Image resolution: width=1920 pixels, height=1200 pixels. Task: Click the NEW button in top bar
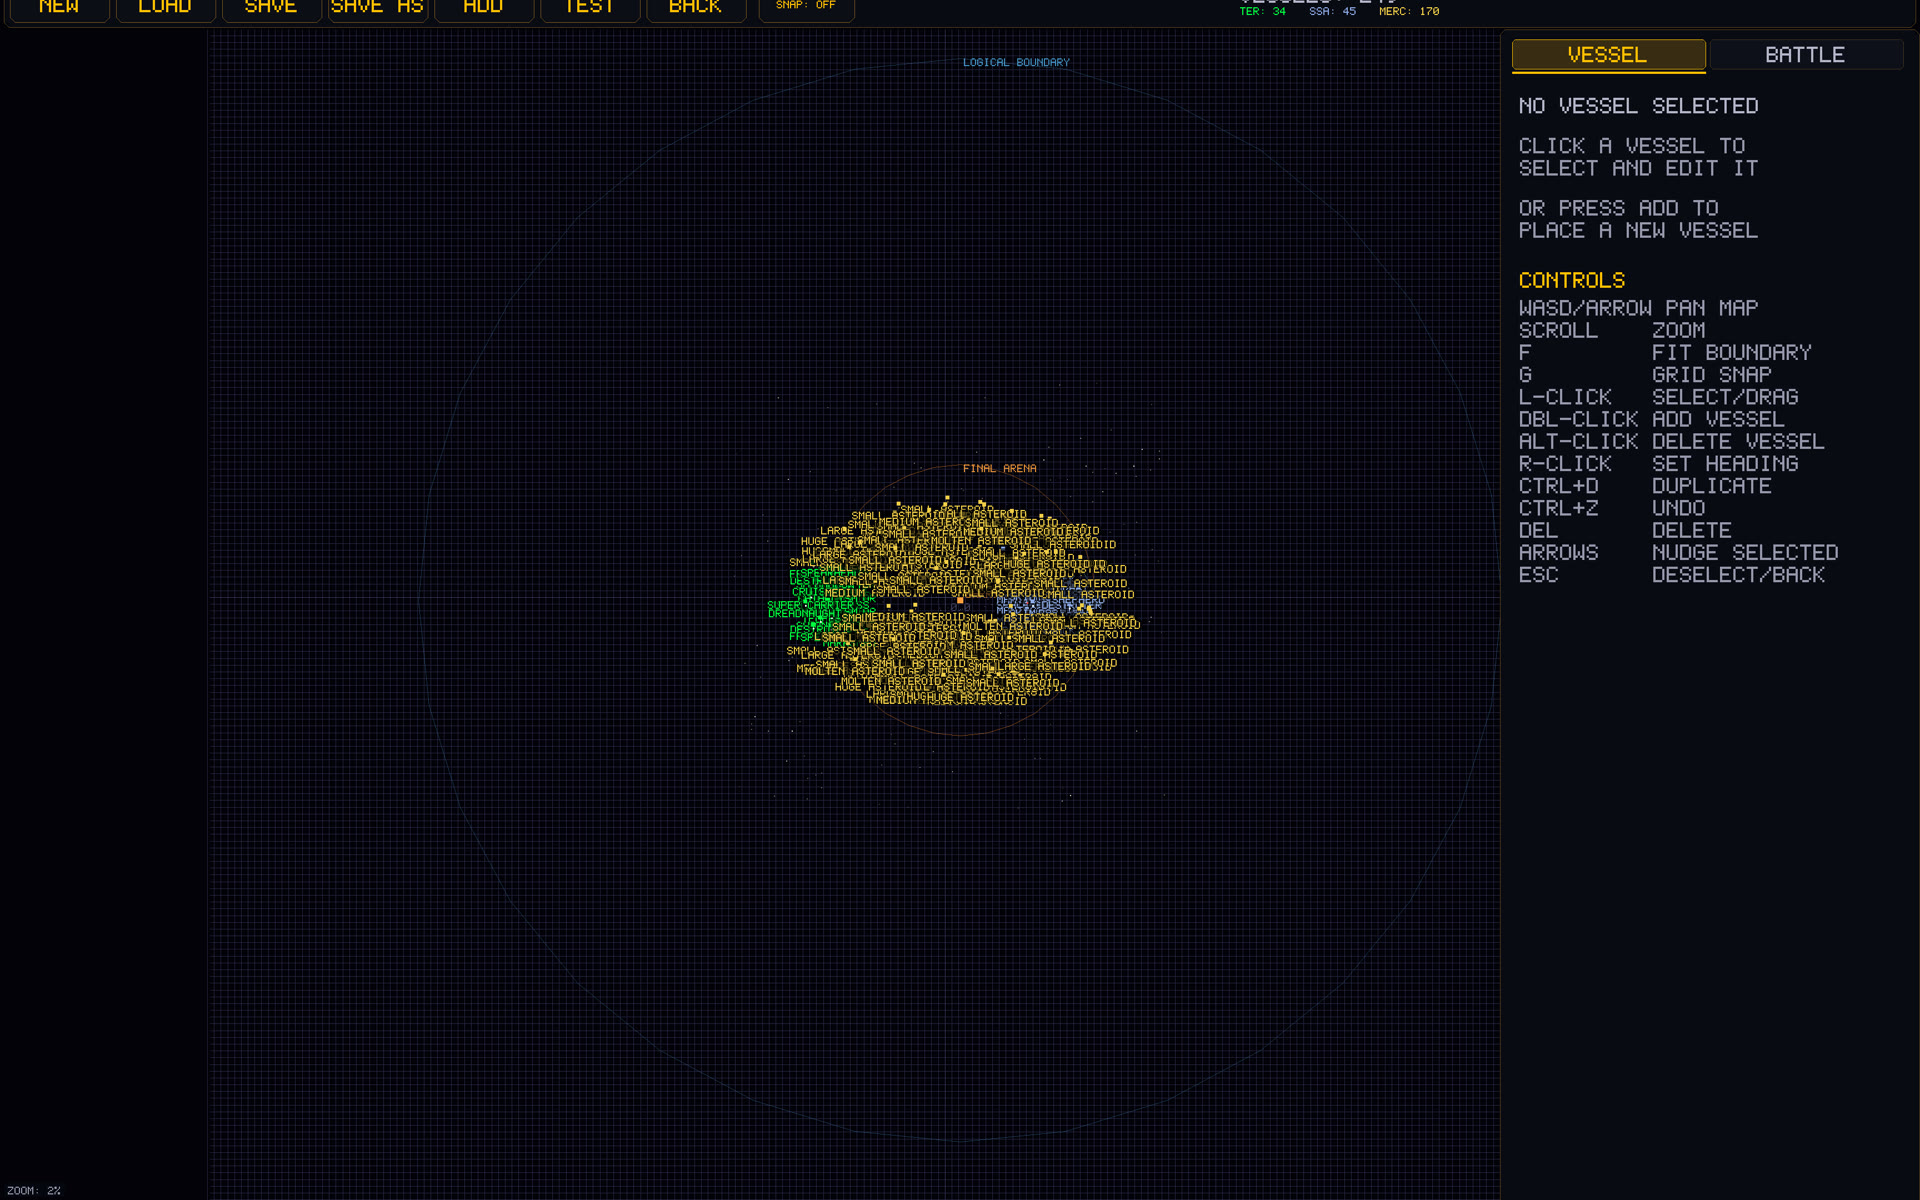[59, 8]
